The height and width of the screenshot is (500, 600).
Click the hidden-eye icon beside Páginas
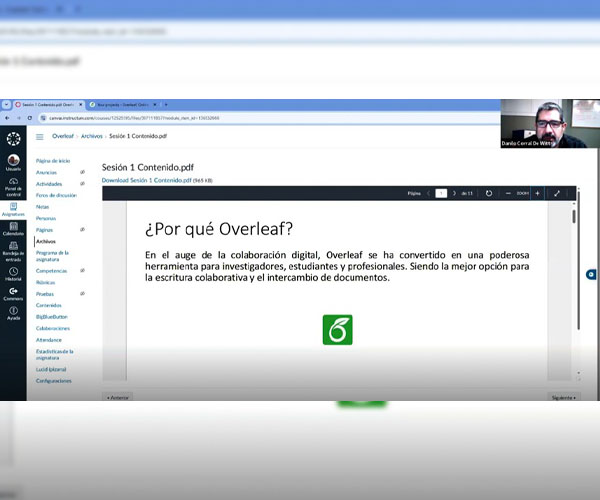[x=82, y=230]
